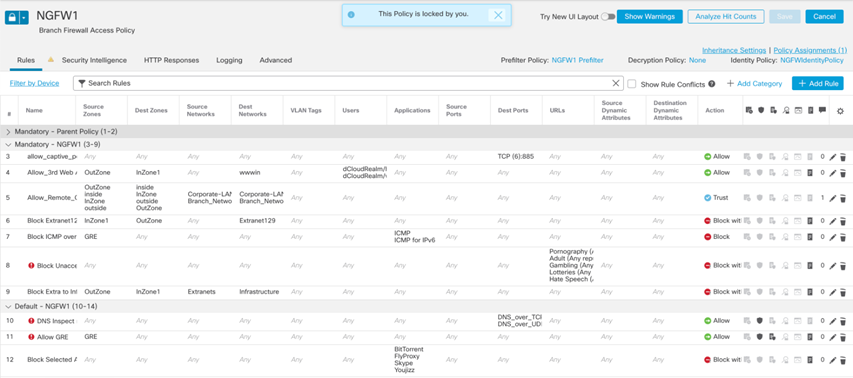The width and height of the screenshot is (853, 378).
Task: Click the Show Warnings button
Action: (650, 16)
